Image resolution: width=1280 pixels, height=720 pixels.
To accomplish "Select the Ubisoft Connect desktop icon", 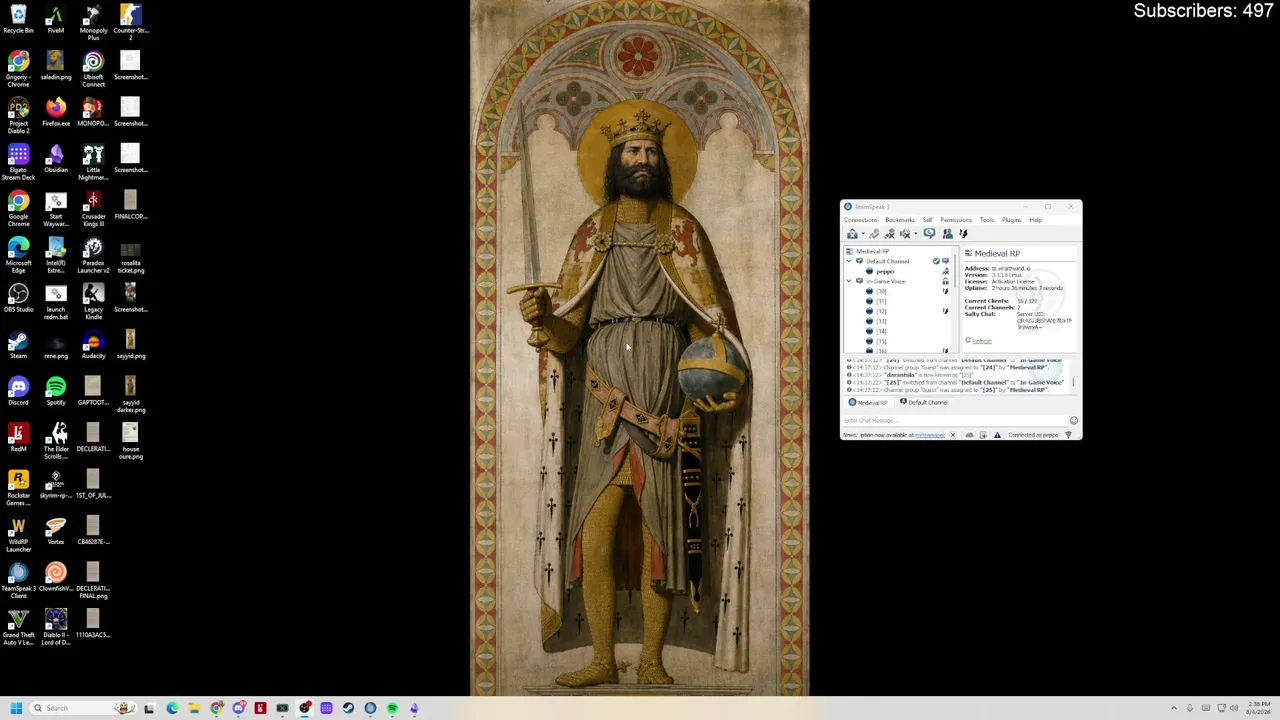I will point(93,69).
